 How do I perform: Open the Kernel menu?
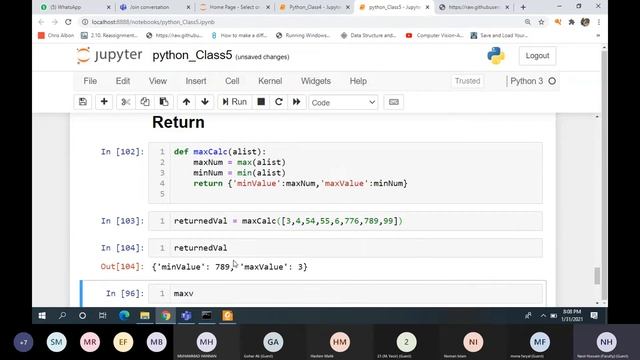pyautogui.click(x=270, y=81)
